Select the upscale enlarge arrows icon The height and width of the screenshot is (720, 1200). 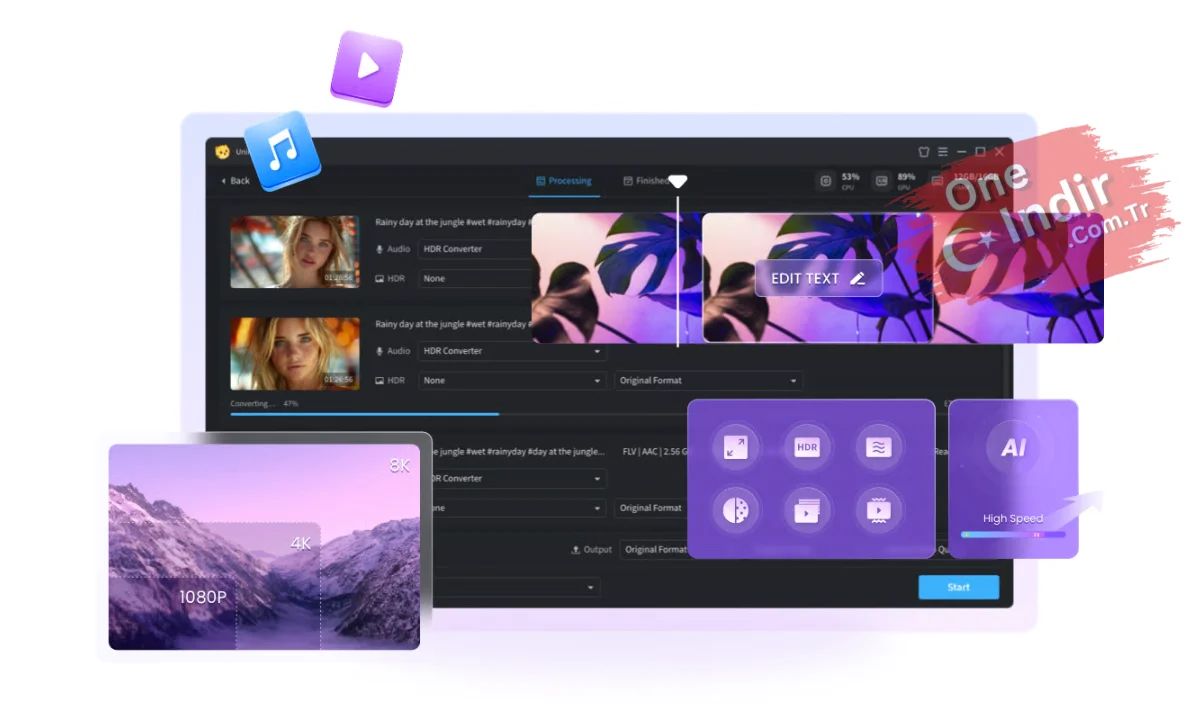pyautogui.click(x=737, y=448)
